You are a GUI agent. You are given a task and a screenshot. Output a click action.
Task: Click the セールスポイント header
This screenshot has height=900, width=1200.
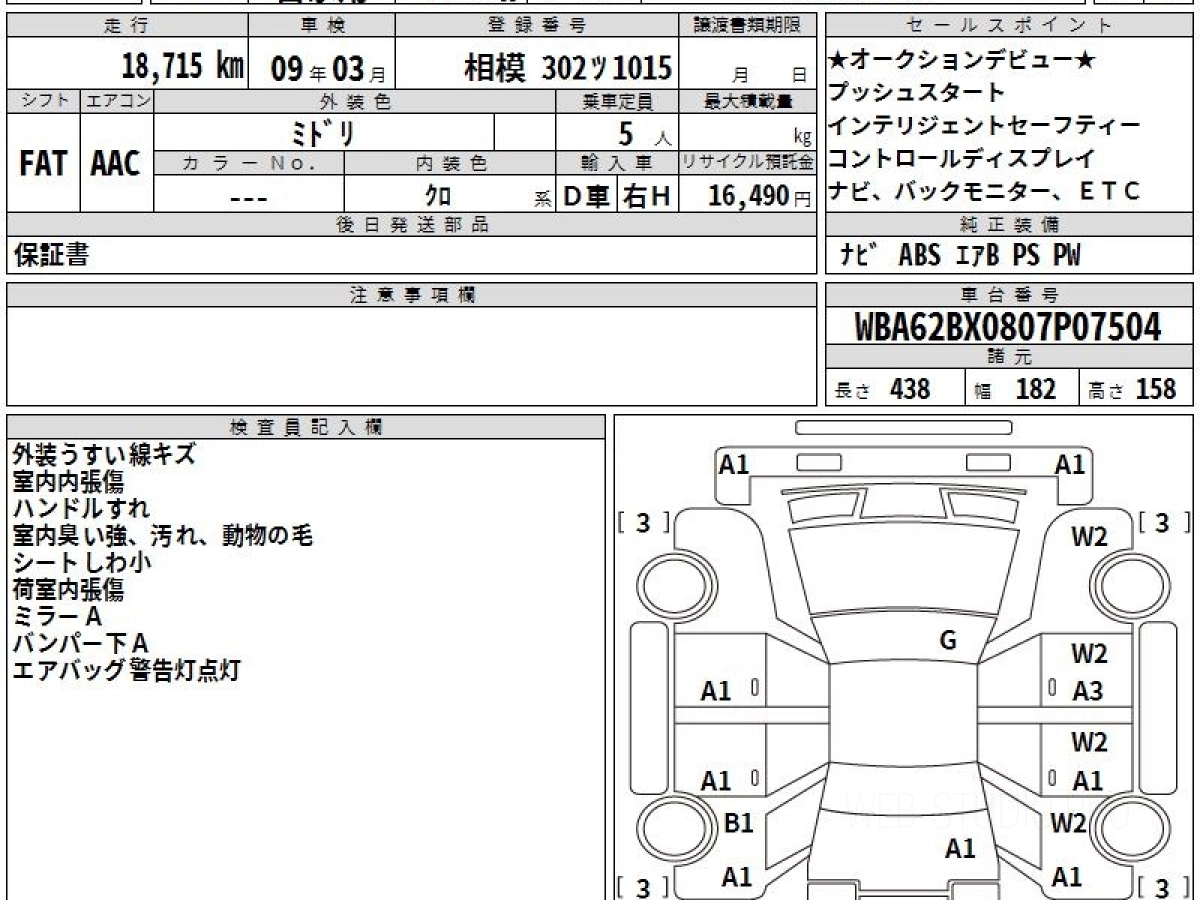pyautogui.click(x=1008, y=25)
